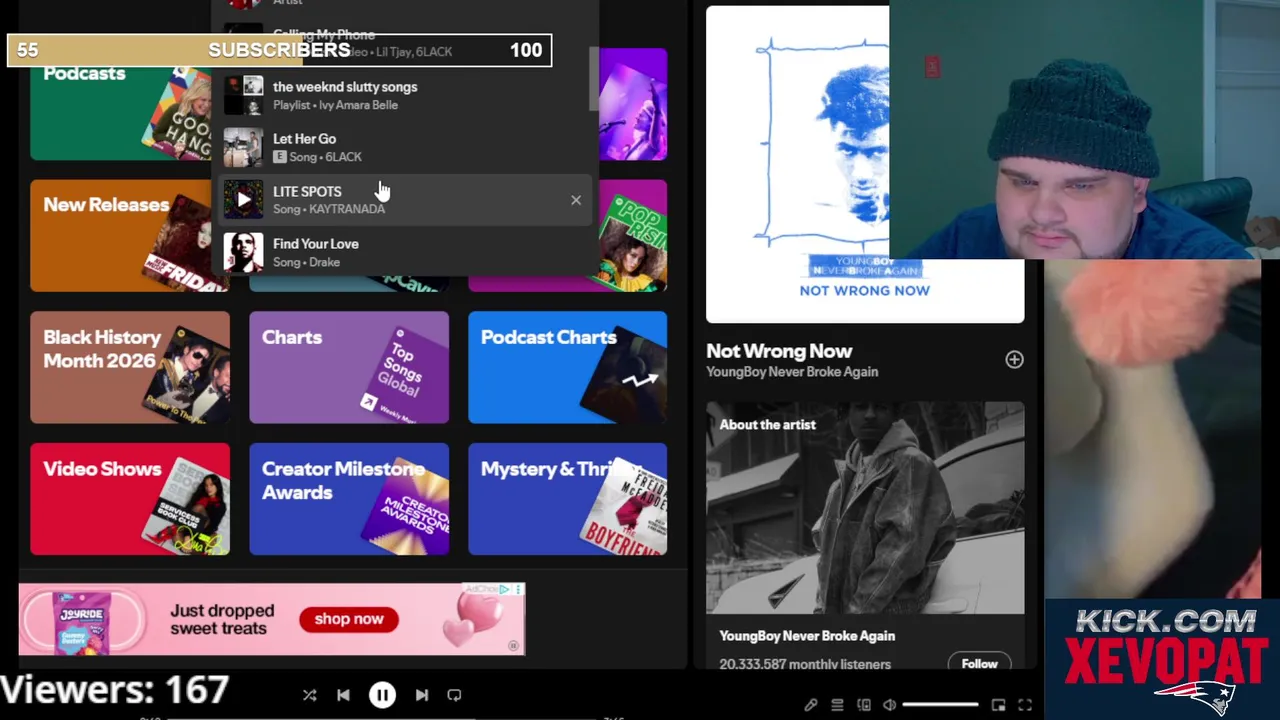
Task: Pause the current song
Action: tap(382, 695)
